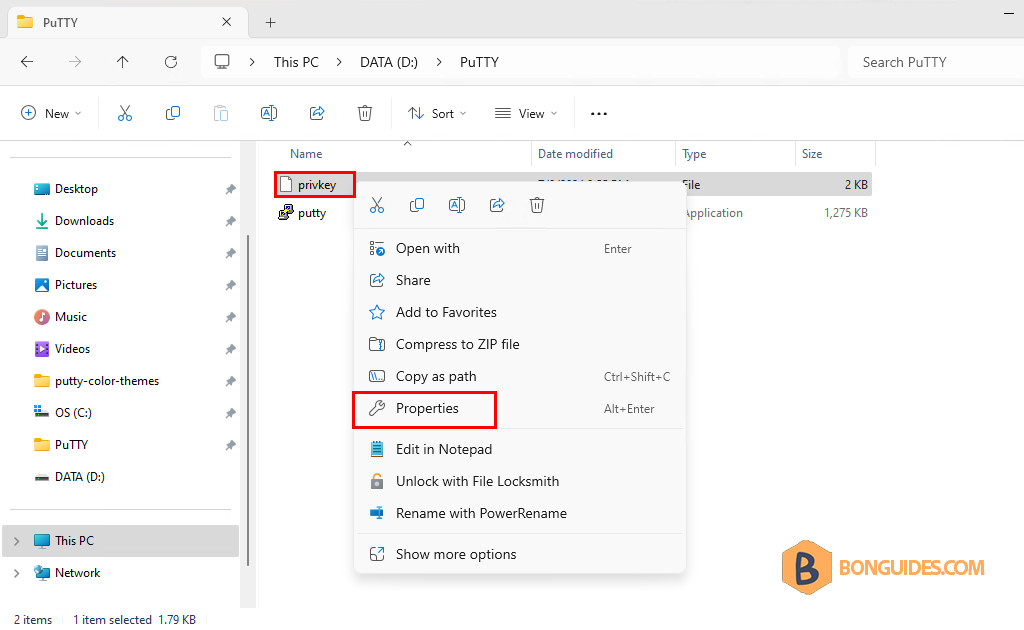Screen dimensions: 1024x630
Task: Add a new tab with the plus button
Action: 270,23
